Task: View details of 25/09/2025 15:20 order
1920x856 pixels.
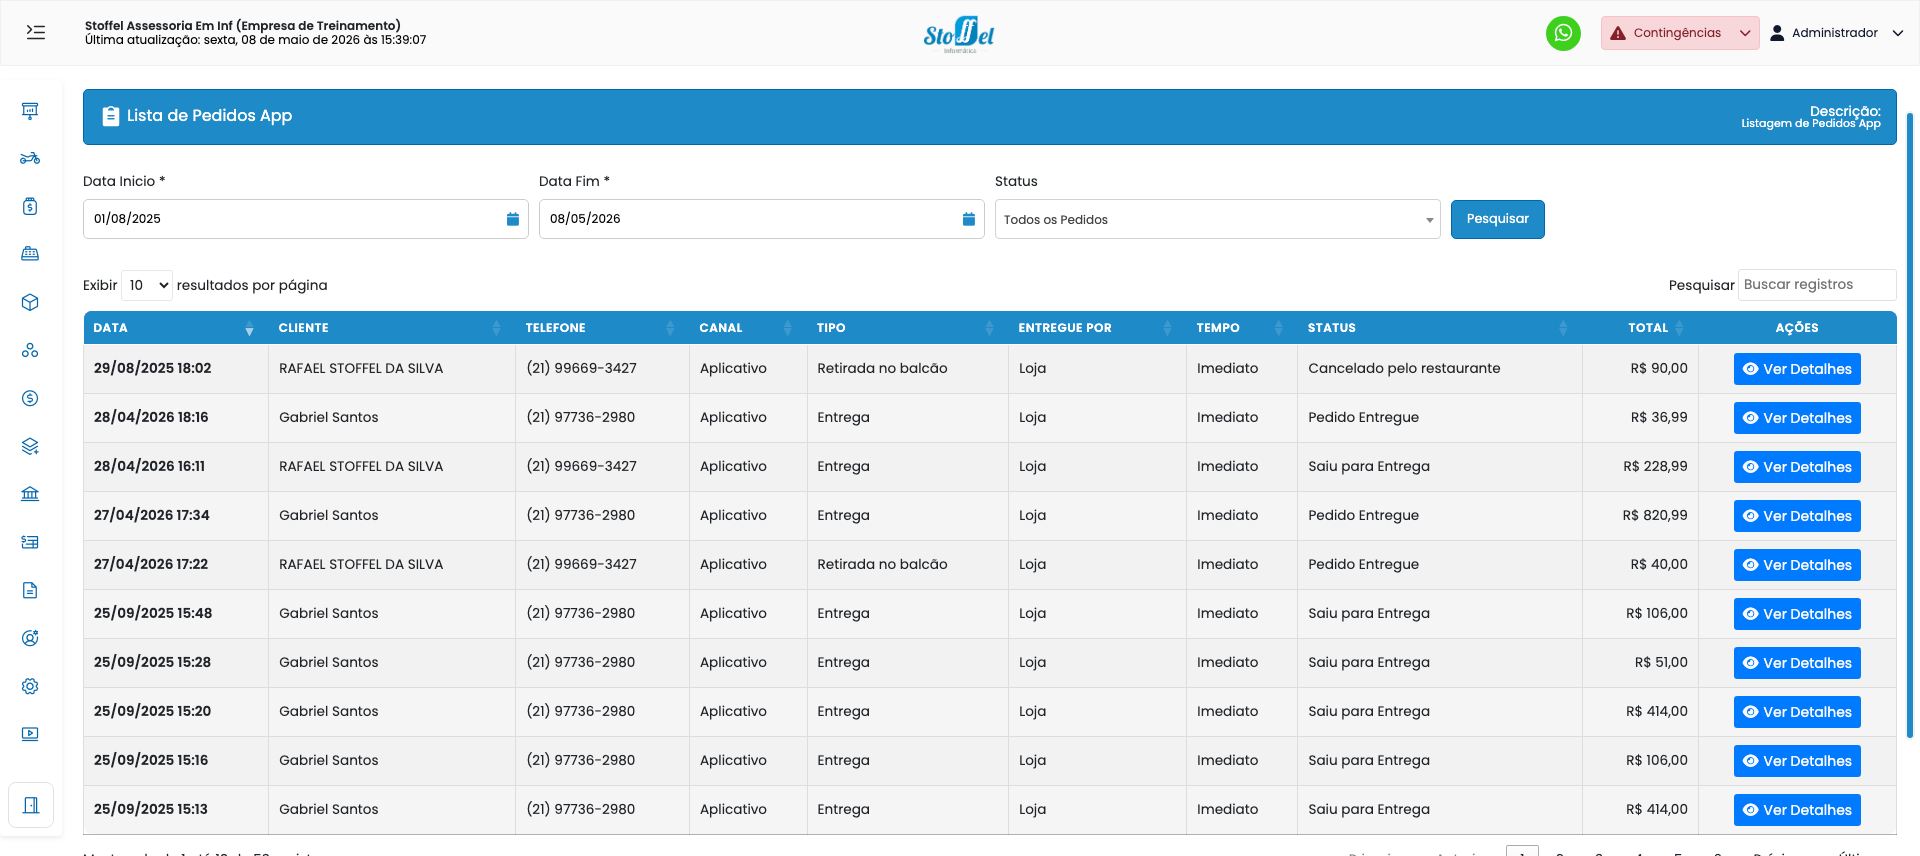Action: (1797, 712)
